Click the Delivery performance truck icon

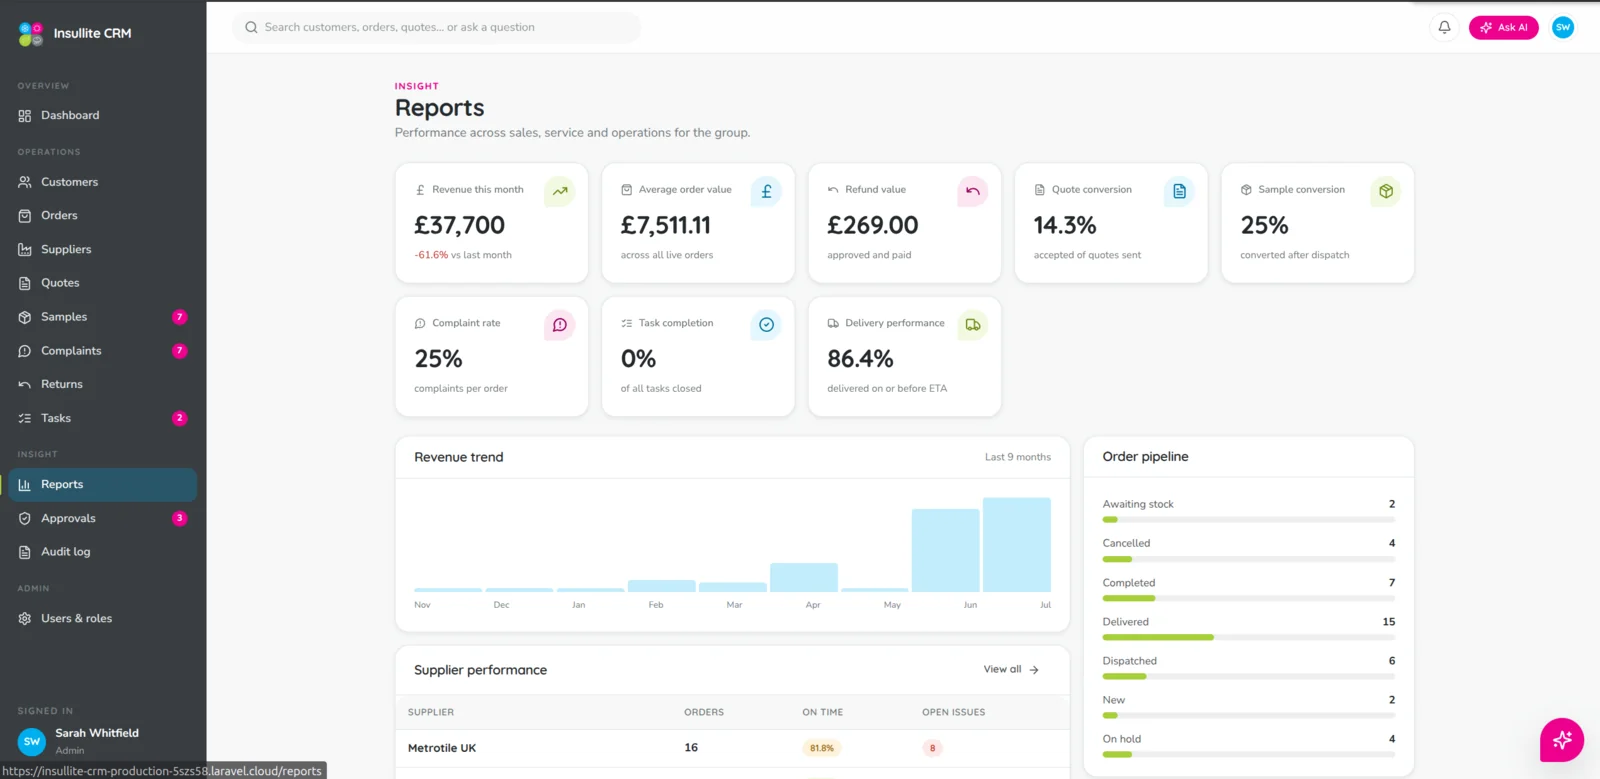(973, 325)
